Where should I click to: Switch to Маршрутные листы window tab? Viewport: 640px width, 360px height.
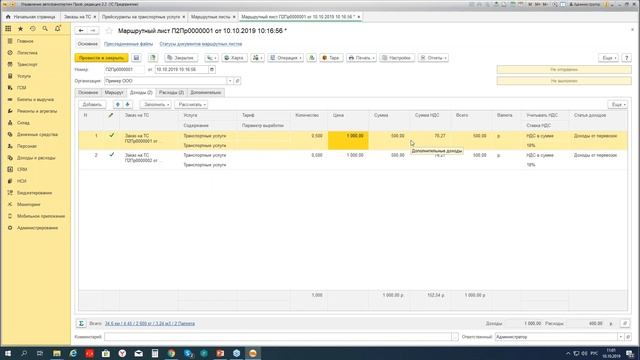click(211, 17)
